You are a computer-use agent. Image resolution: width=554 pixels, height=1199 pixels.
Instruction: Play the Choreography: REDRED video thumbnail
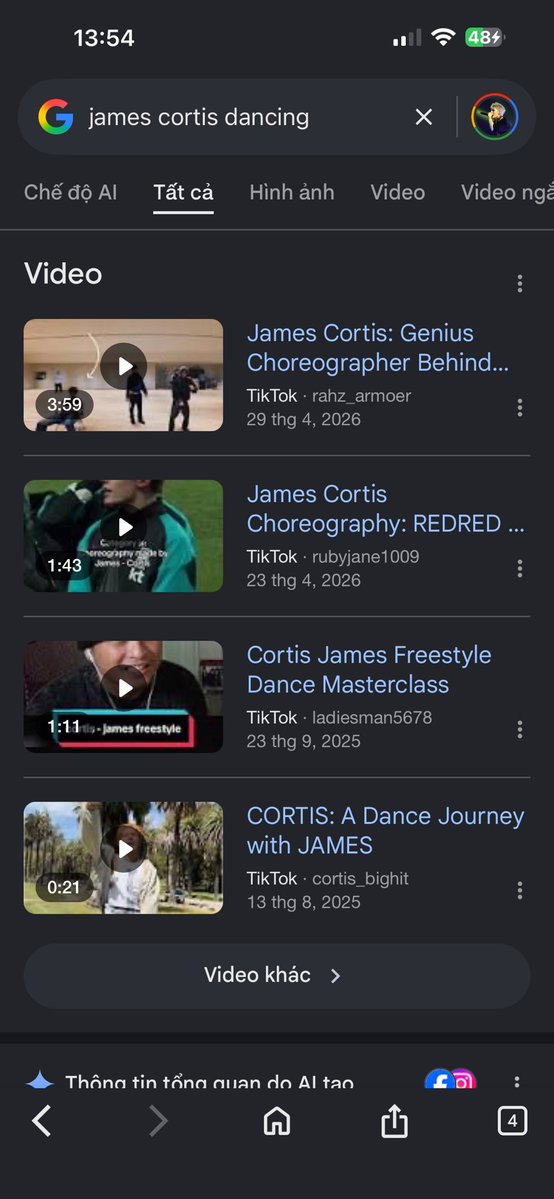click(x=123, y=536)
